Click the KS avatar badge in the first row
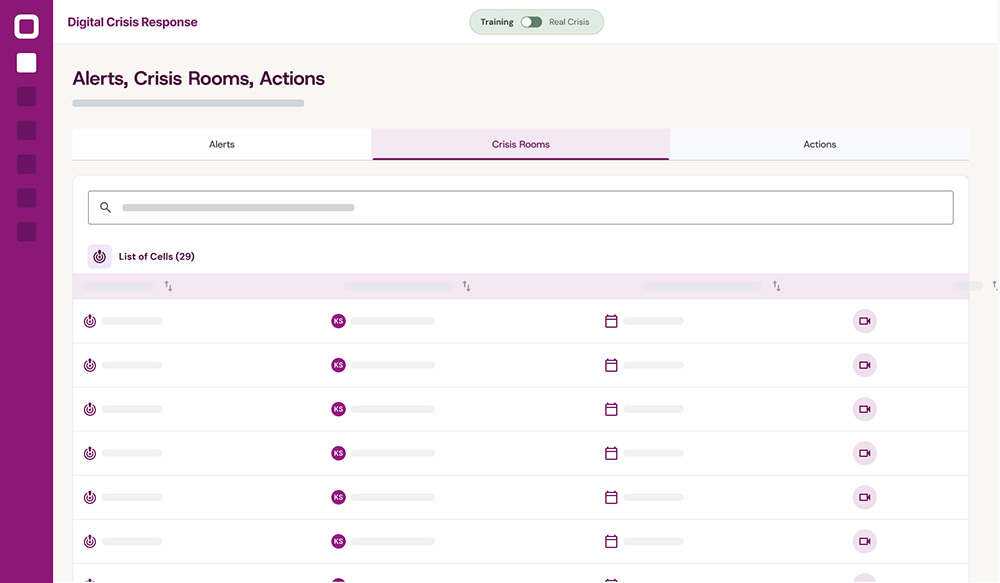The width and height of the screenshot is (1000, 583). pyautogui.click(x=338, y=321)
